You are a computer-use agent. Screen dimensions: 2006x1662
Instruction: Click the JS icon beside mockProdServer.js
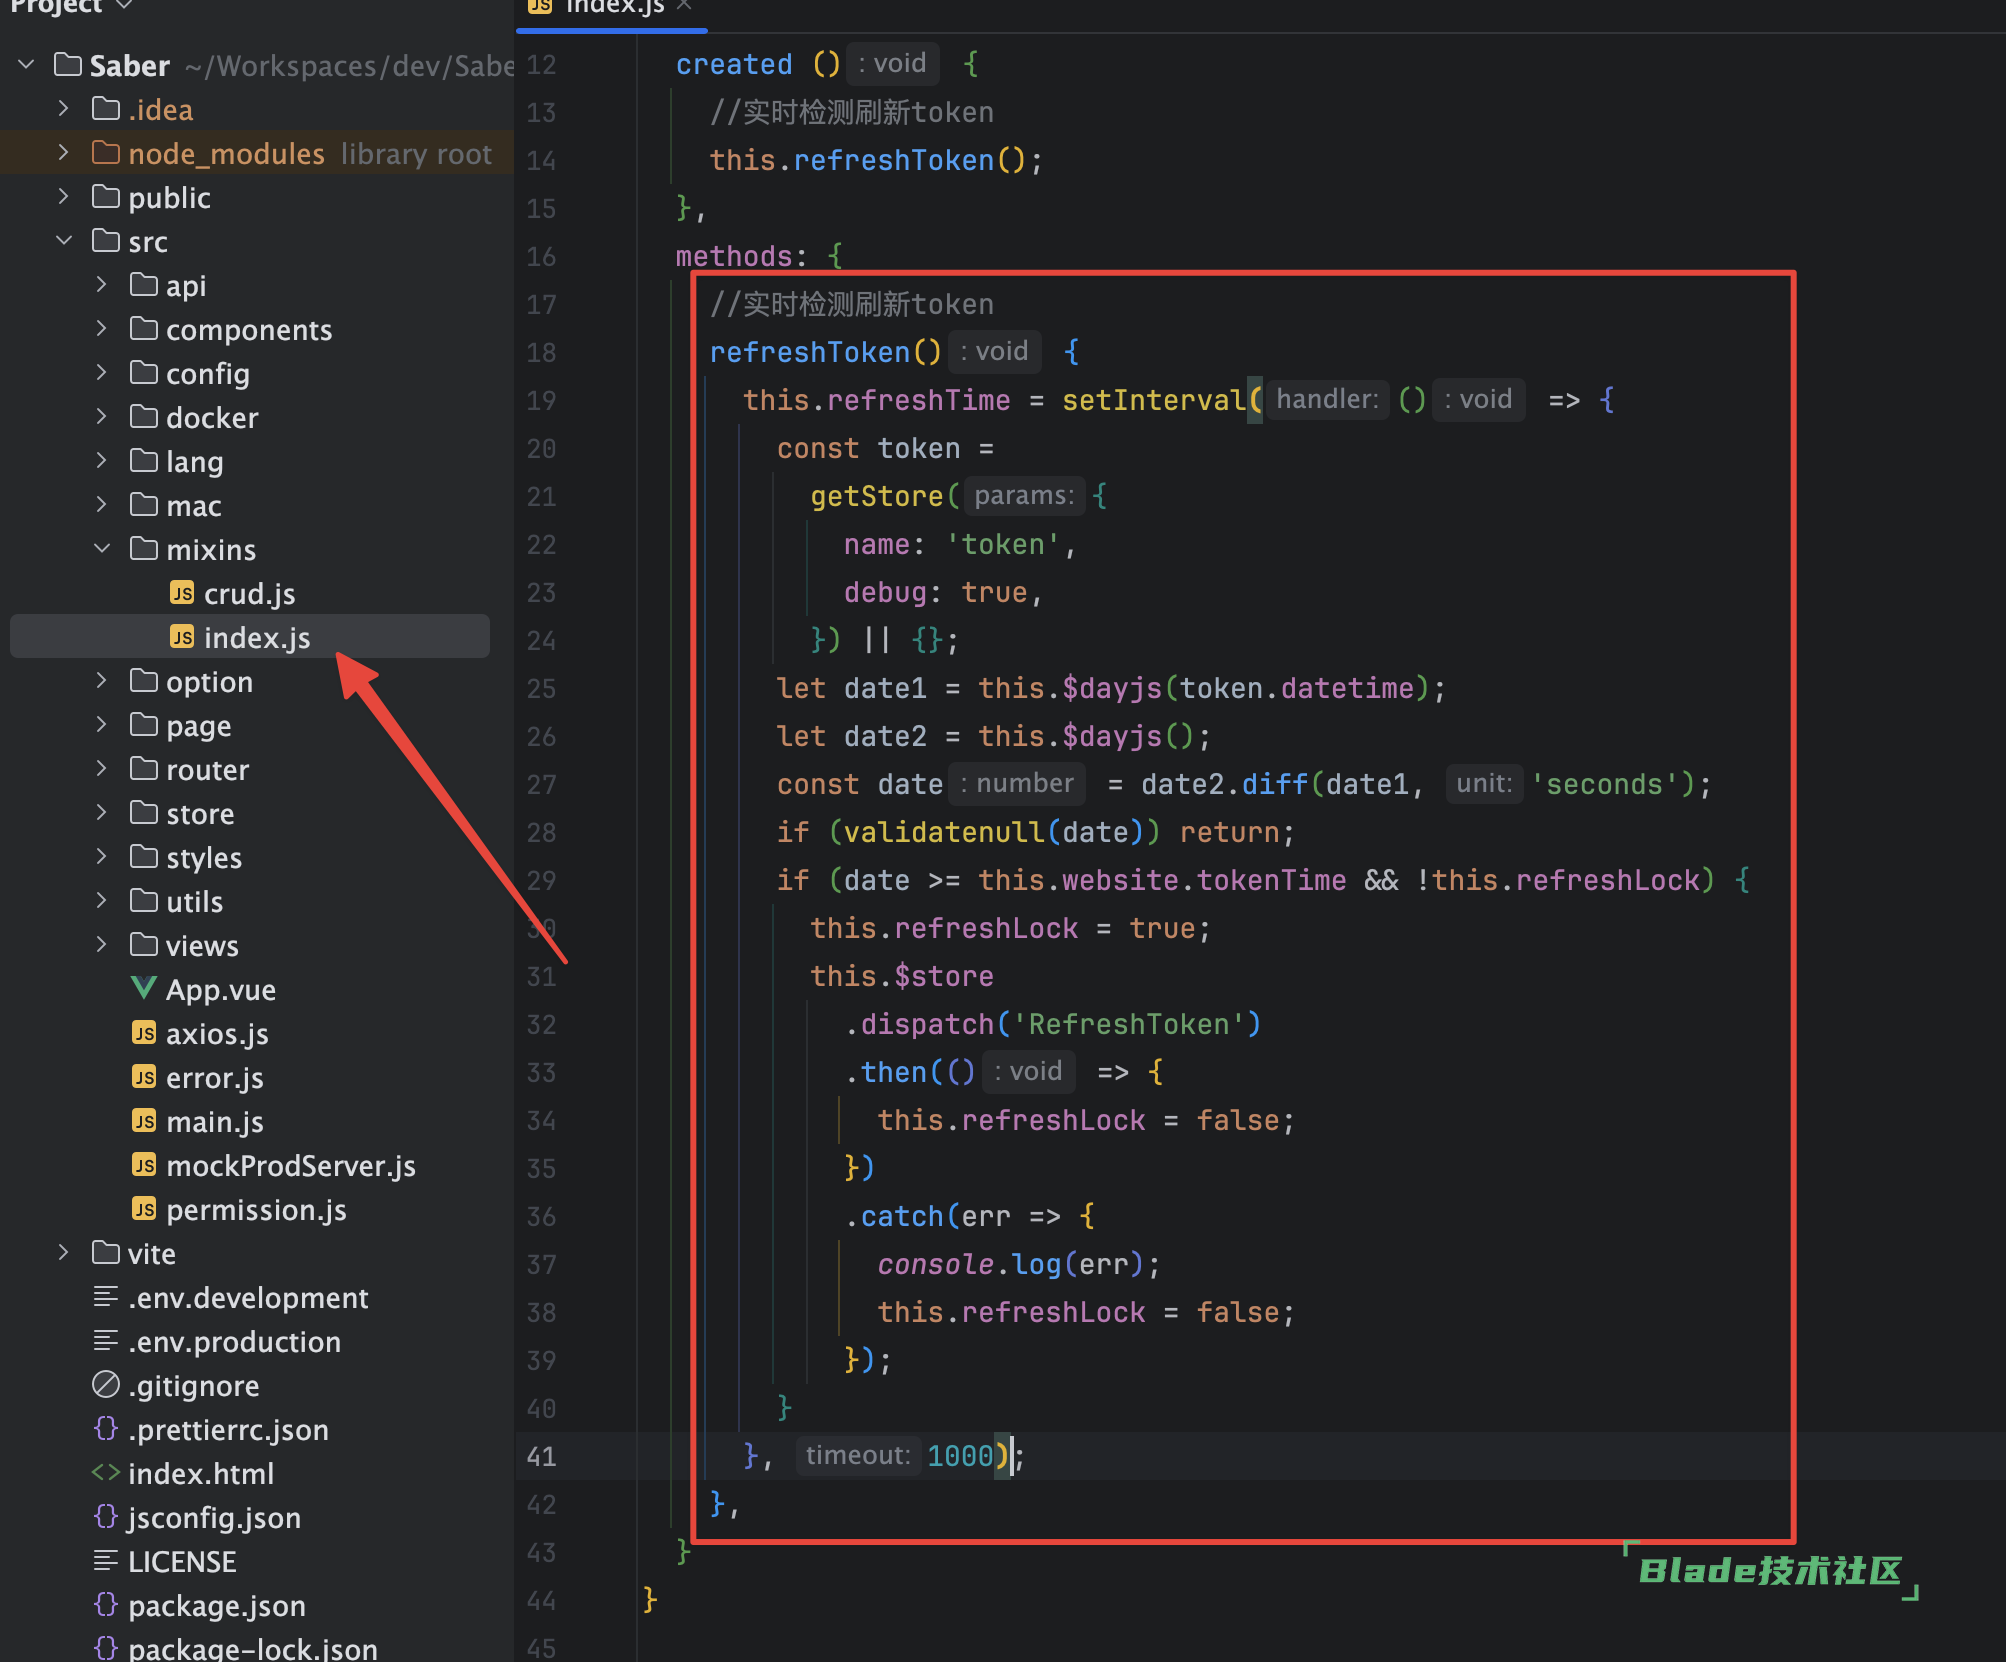pos(144,1165)
